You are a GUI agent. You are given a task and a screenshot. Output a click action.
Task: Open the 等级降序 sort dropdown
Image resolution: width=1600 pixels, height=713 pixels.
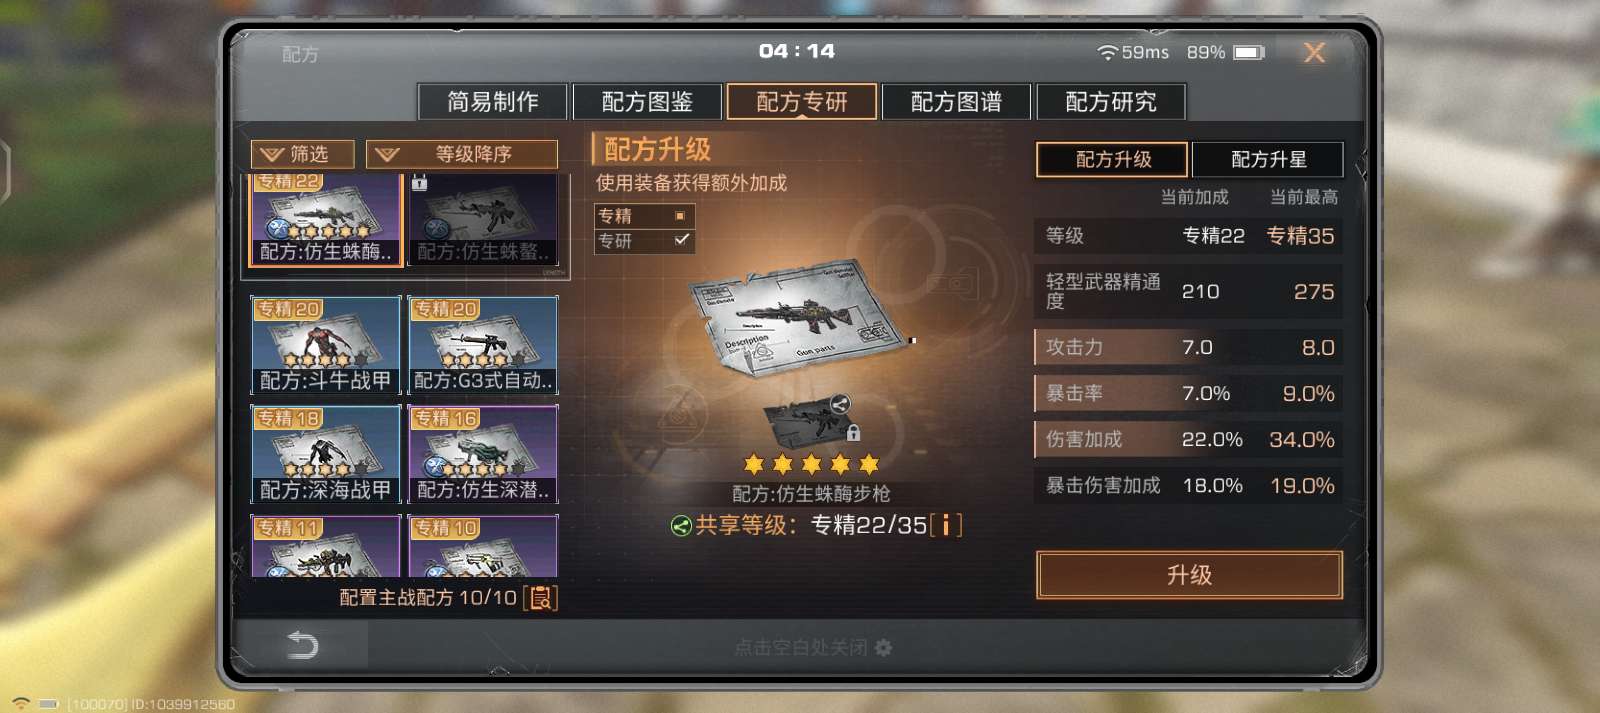[462, 154]
